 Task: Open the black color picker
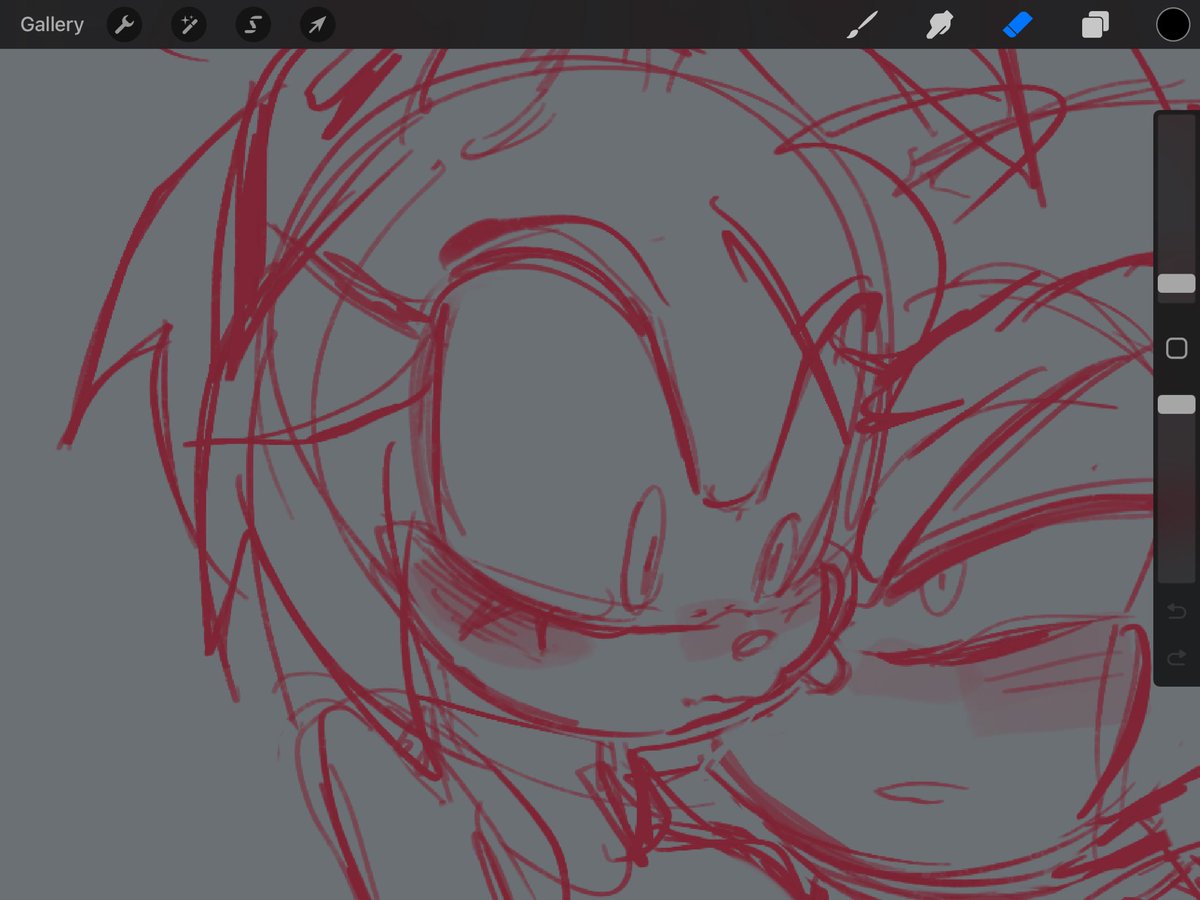point(1173,25)
